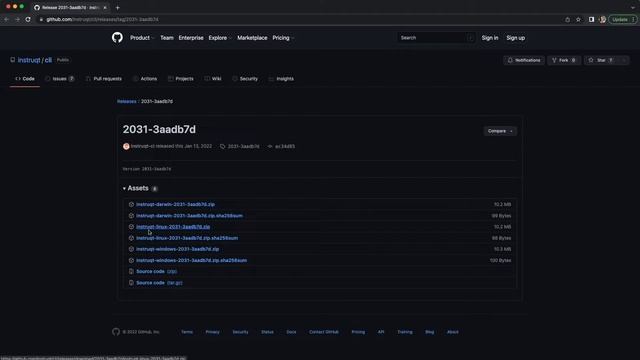Switch to the Code tab
Viewport: 640px width, 360px height.
(25, 78)
